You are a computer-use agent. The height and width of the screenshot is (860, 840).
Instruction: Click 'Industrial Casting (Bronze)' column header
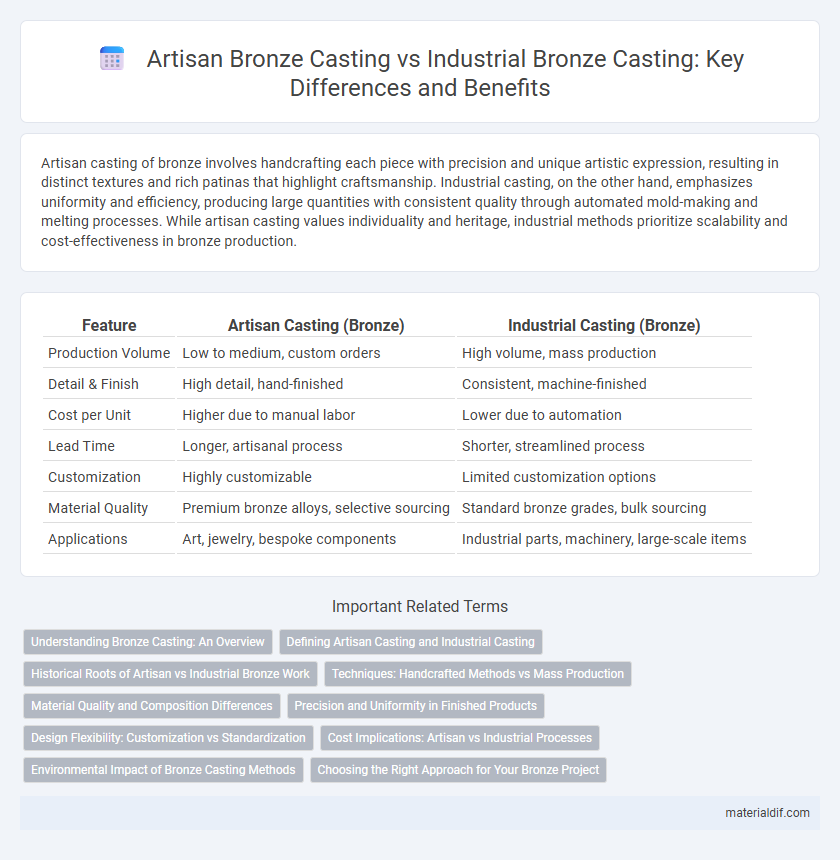pos(604,325)
